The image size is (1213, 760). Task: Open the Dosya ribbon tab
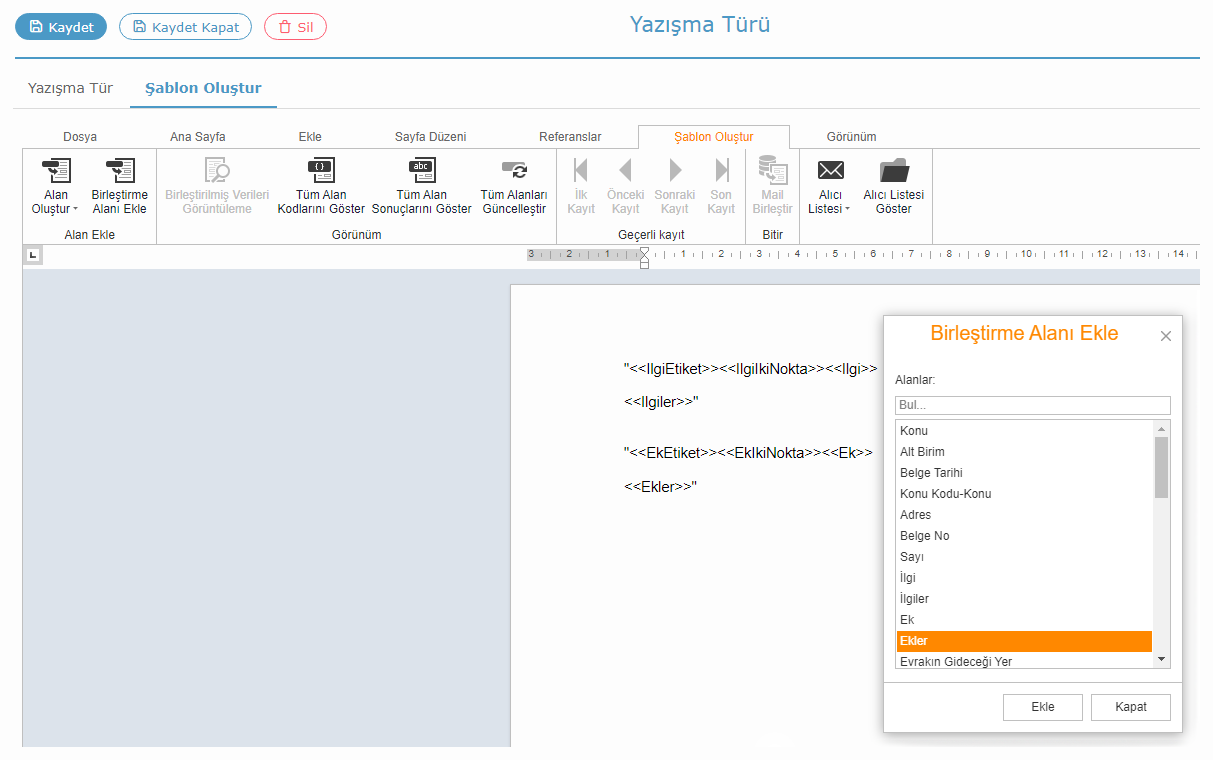point(80,137)
